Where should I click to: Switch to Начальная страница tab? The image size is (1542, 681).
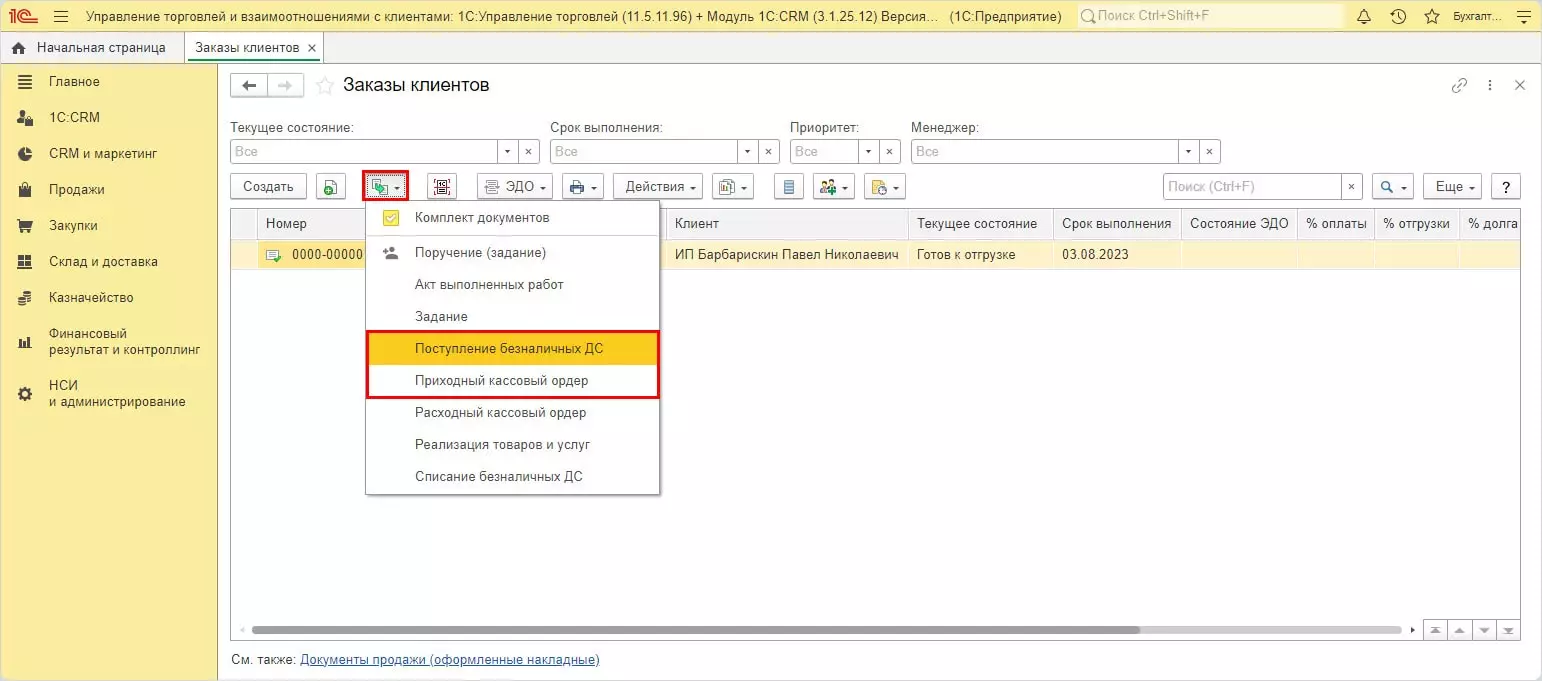[92, 48]
